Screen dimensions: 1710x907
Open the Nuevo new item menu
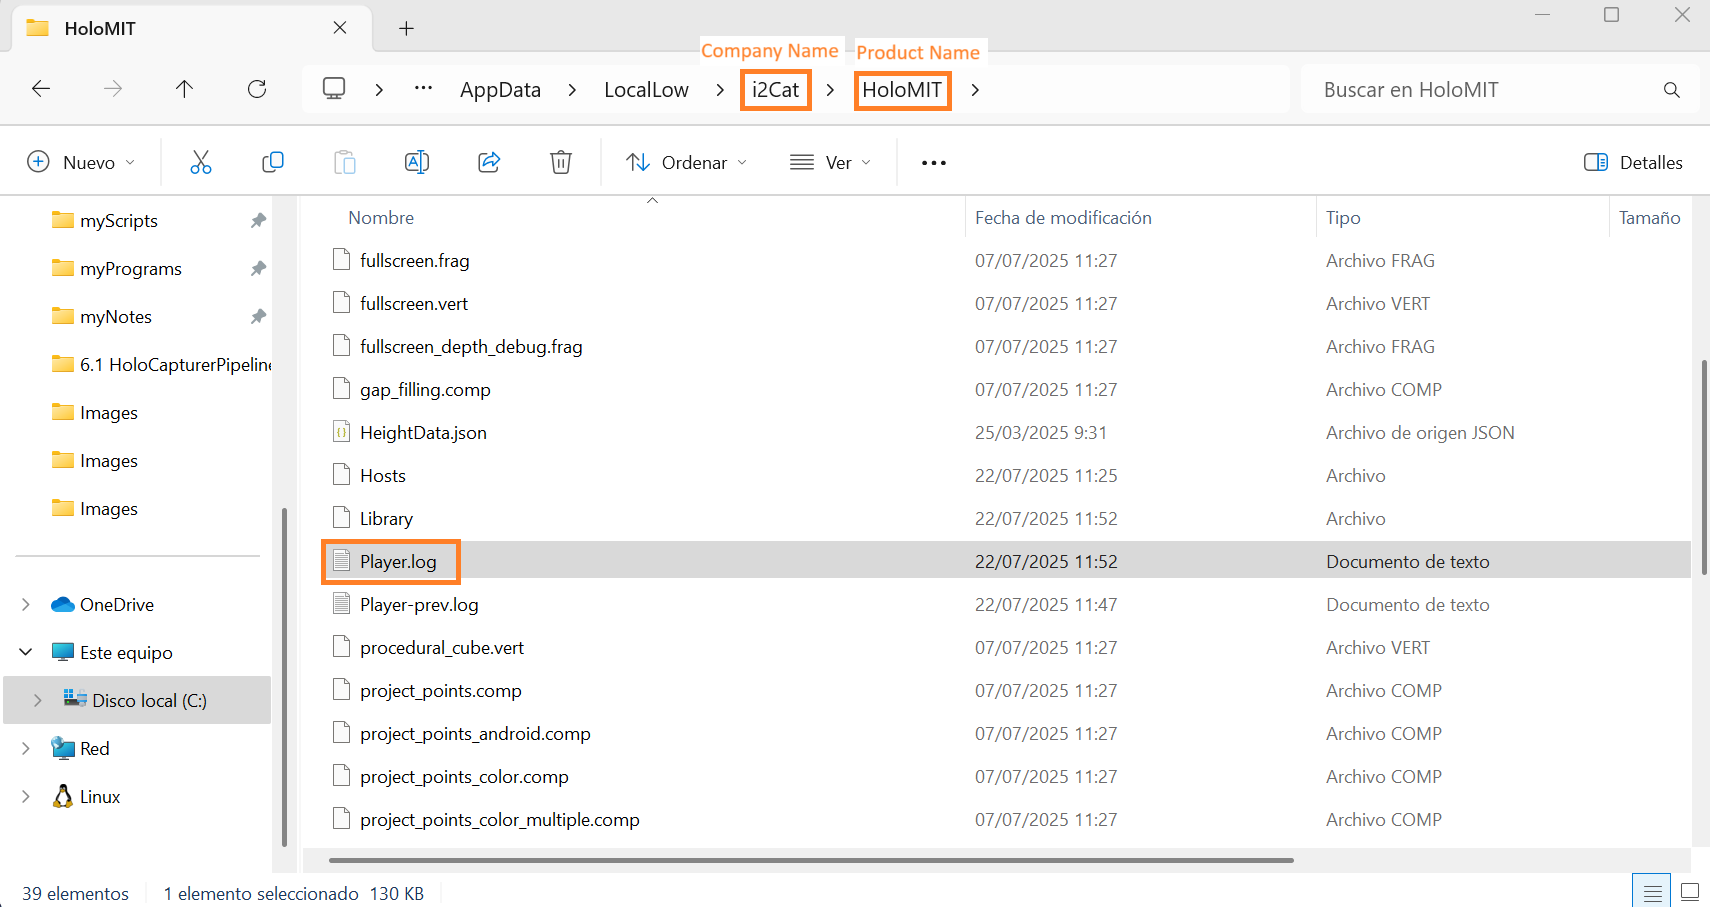[80, 162]
